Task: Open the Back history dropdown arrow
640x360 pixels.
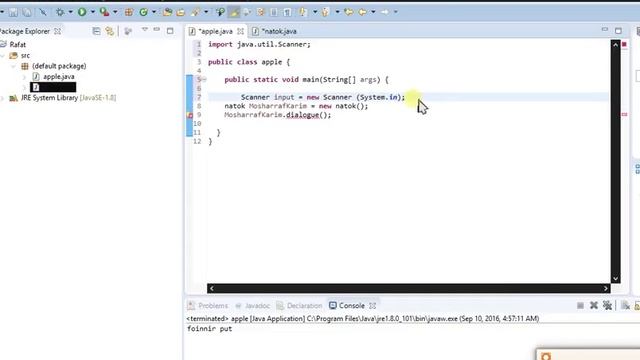Action: [x=373, y=12]
